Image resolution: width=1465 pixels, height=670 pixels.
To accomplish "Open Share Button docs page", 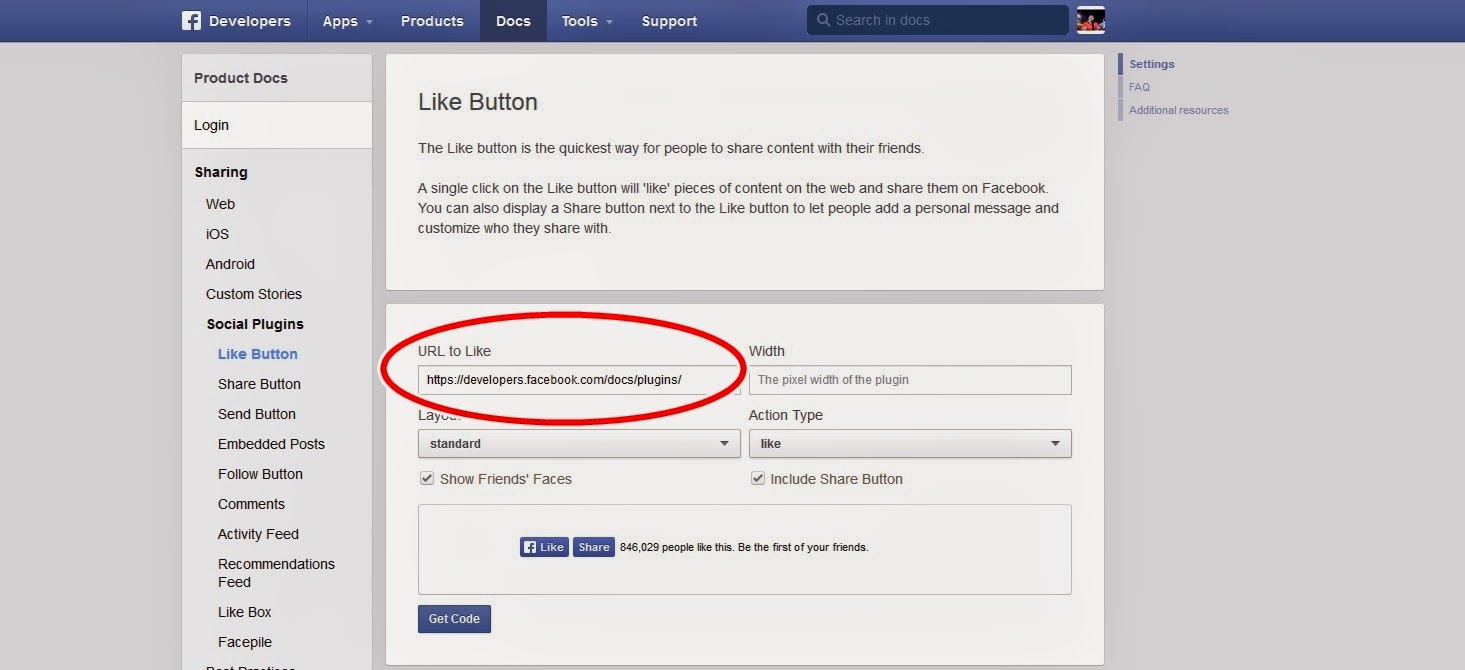I will pyautogui.click(x=259, y=384).
